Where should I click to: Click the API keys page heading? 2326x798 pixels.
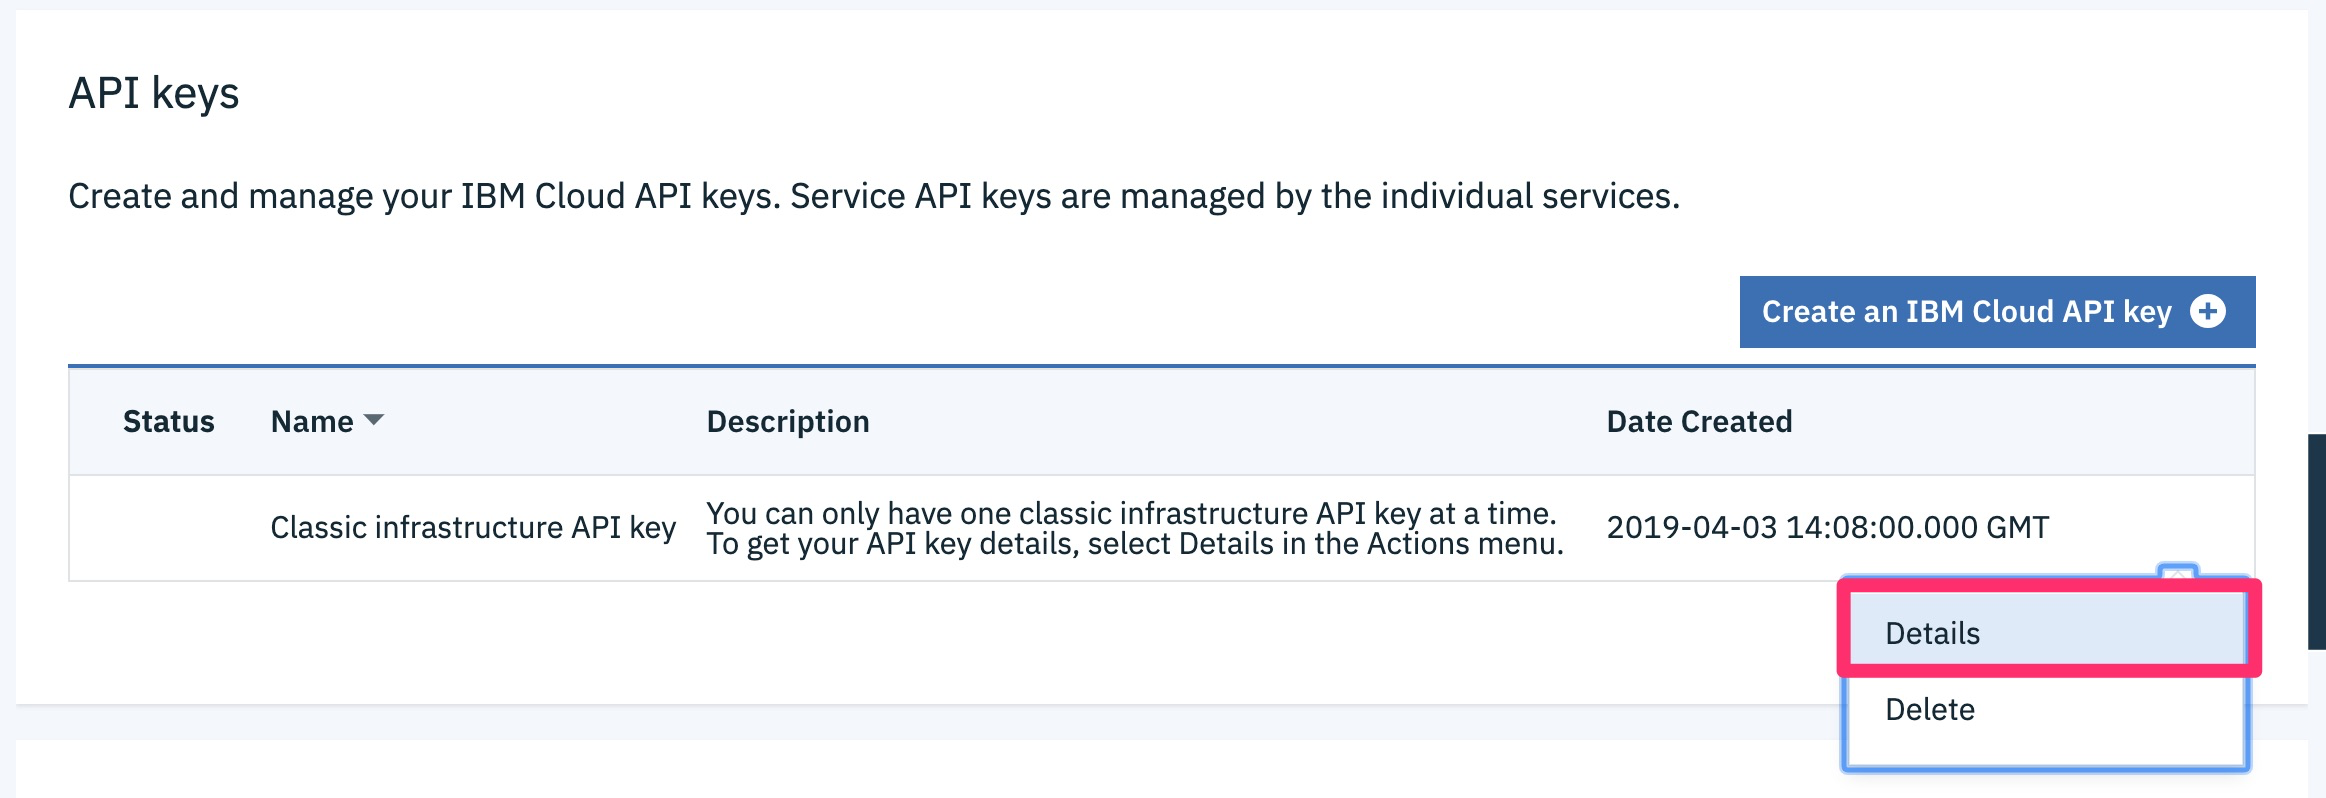pyautogui.click(x=155, y=93)
